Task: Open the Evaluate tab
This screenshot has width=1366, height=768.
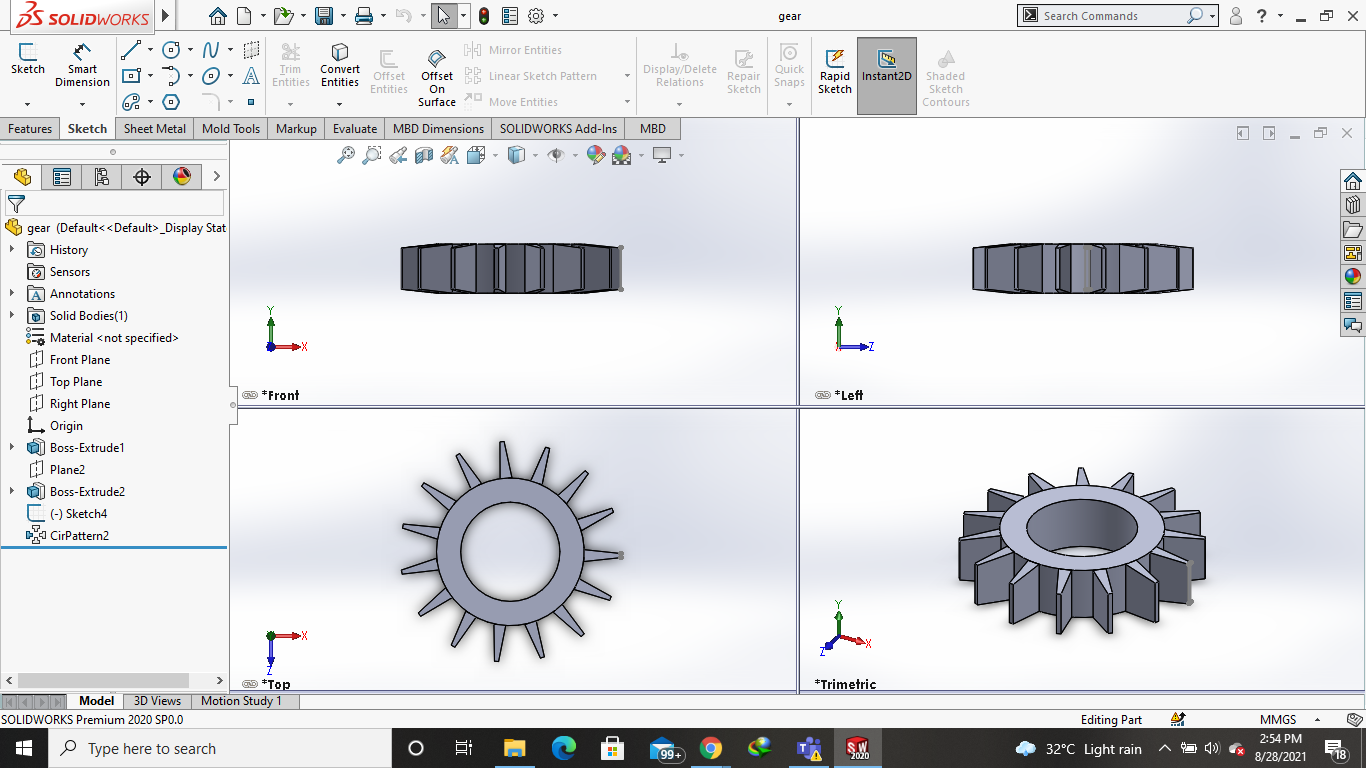Action: pos(354,129)
